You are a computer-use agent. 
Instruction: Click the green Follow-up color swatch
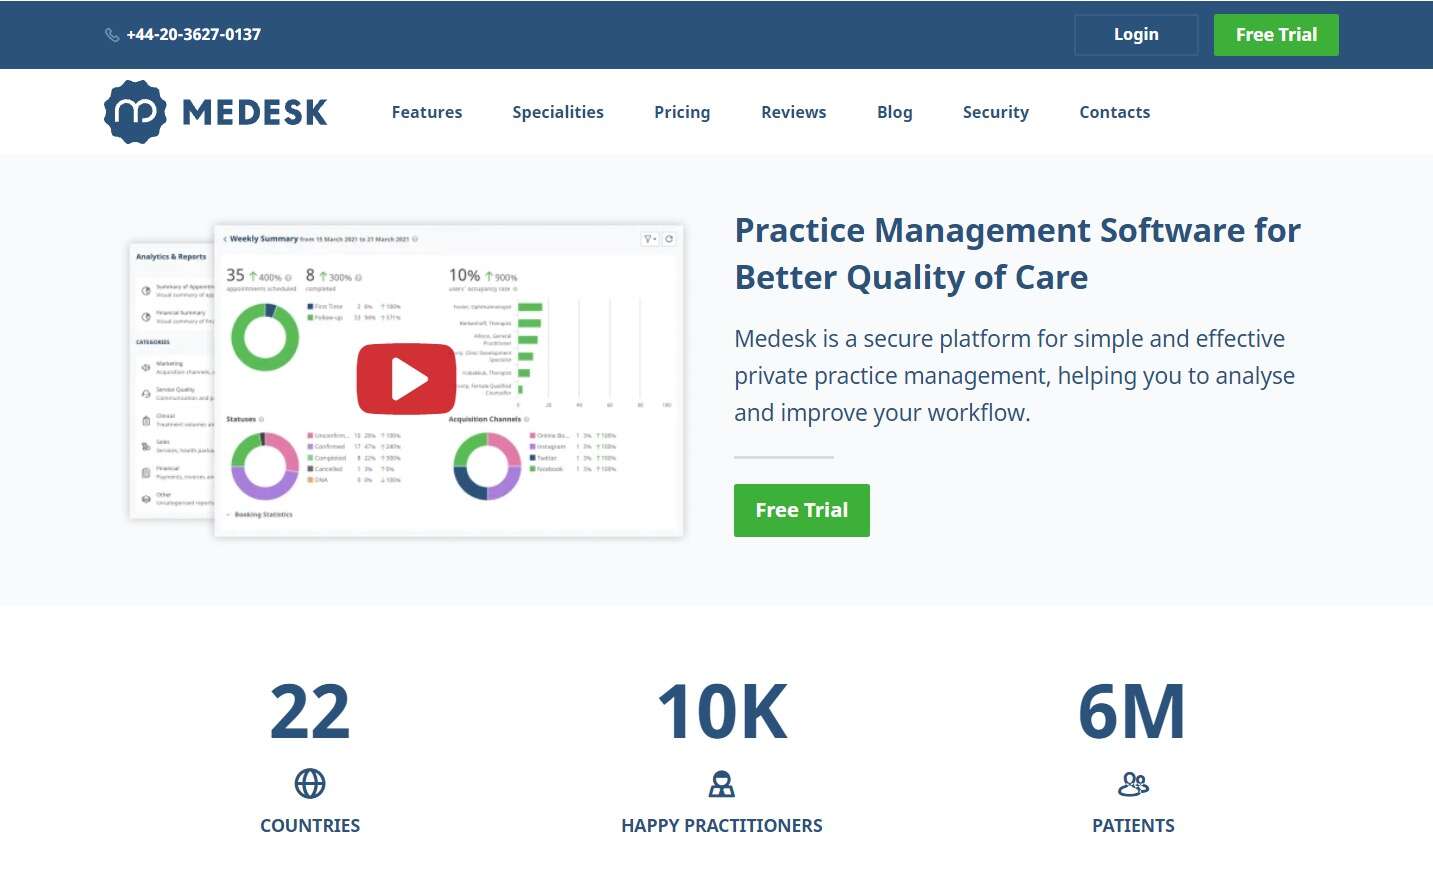tap(312, 315)
